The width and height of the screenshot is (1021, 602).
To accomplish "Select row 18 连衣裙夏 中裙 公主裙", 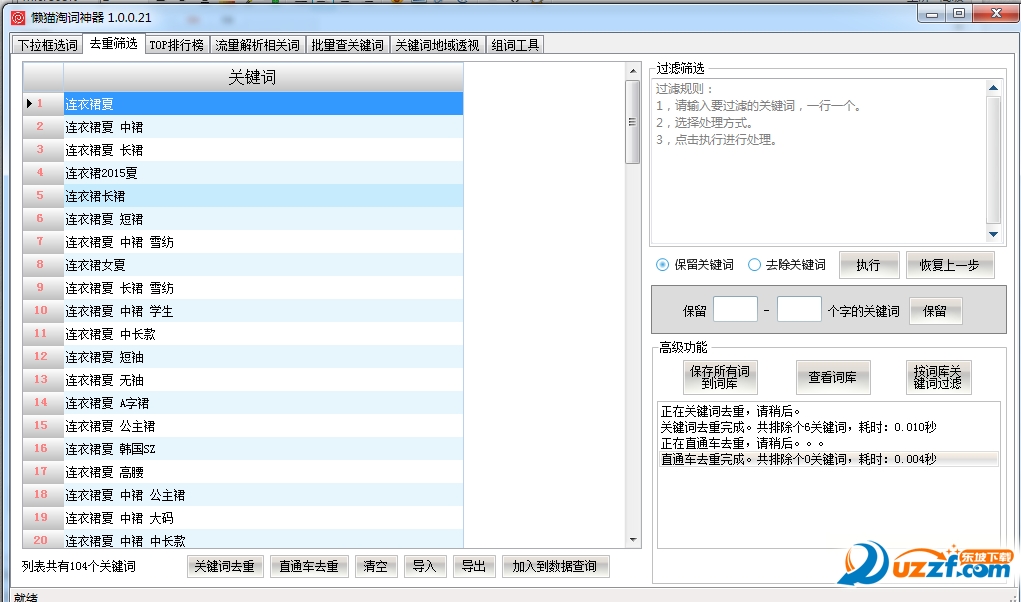I will [x=263, y=495].
